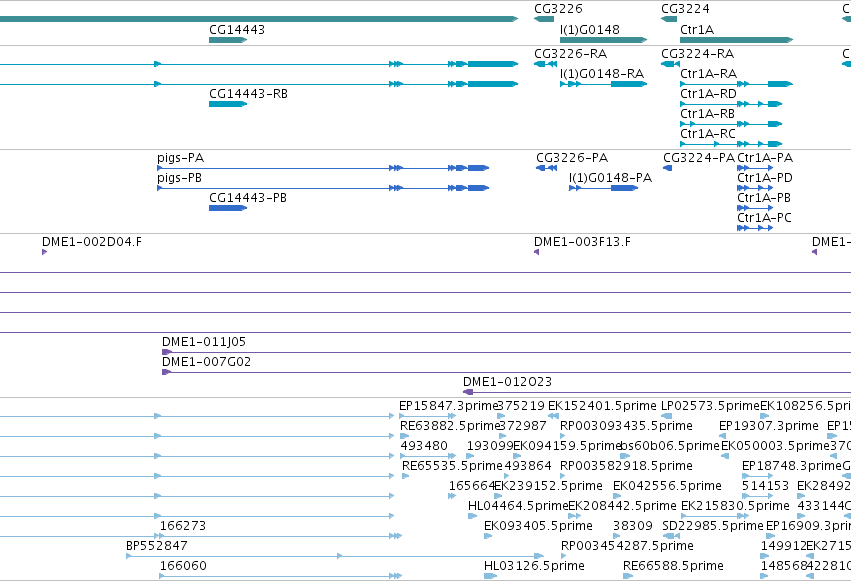The width and height of the screenshot is (851, 581).
Task: Click the 166273 EST label
Action: coord(183,526)
